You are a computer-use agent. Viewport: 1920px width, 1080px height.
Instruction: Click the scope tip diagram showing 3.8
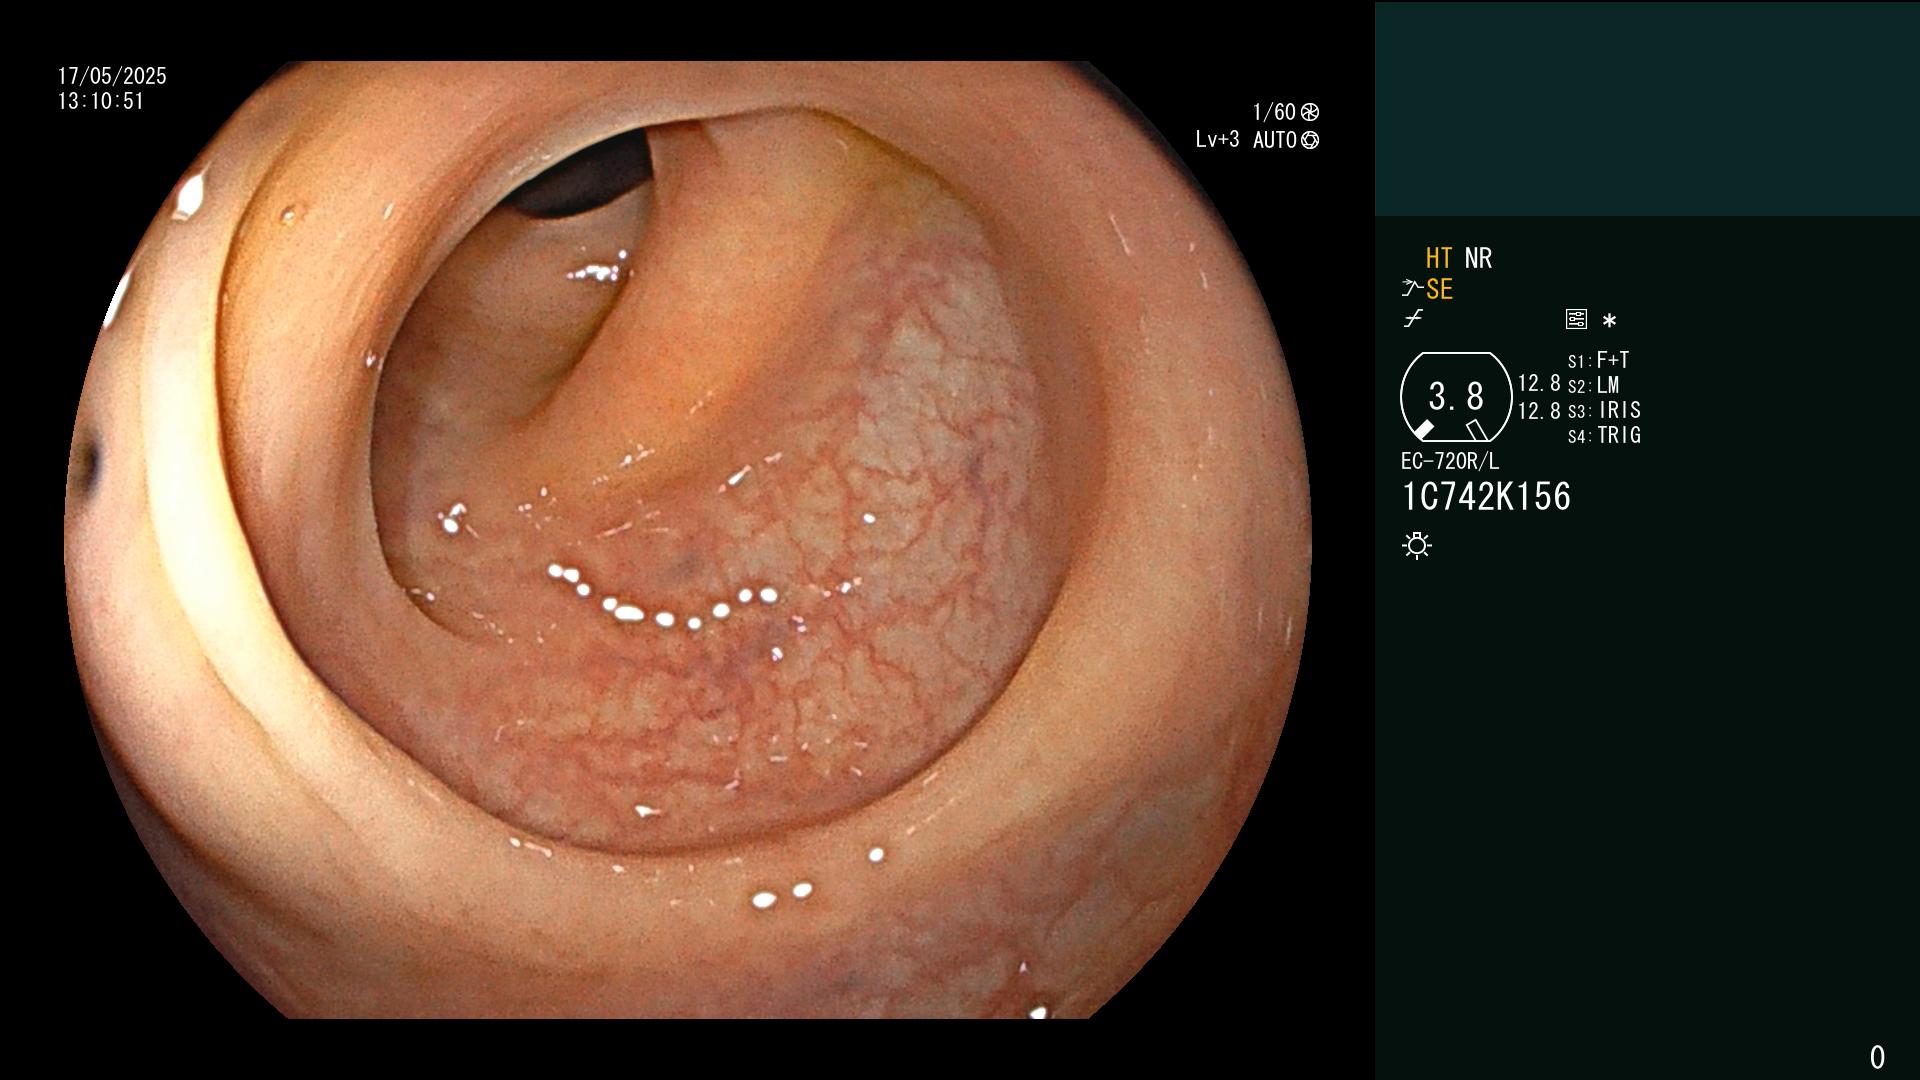click(1456, 396)
